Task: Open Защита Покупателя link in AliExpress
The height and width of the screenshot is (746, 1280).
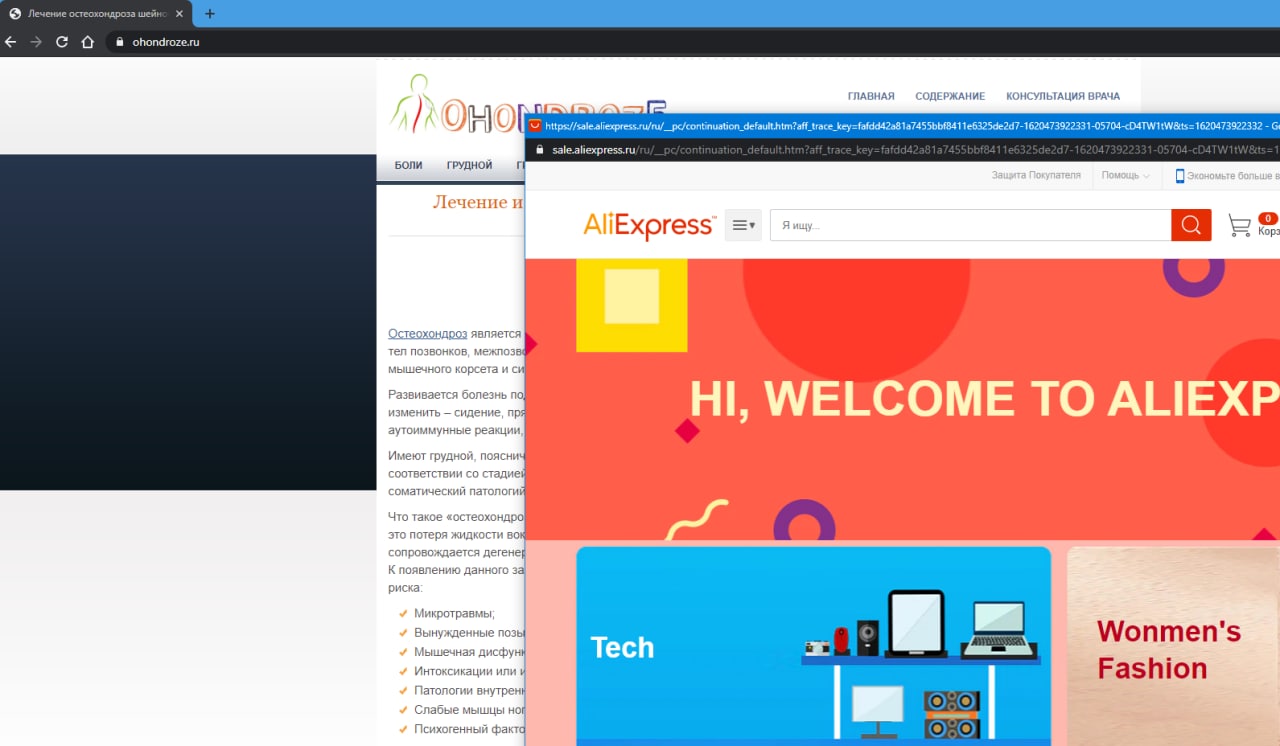Action: pos(1036,175)
